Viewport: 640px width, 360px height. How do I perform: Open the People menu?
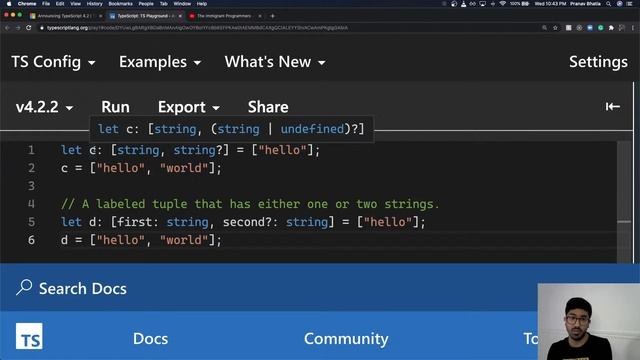coord(146,4)
